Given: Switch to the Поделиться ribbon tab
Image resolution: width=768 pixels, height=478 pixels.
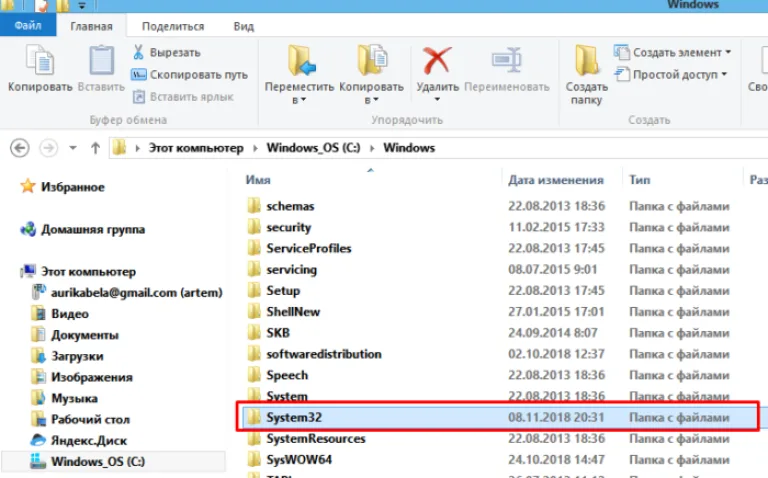Looking at the screenshot, I should point(173,26).
